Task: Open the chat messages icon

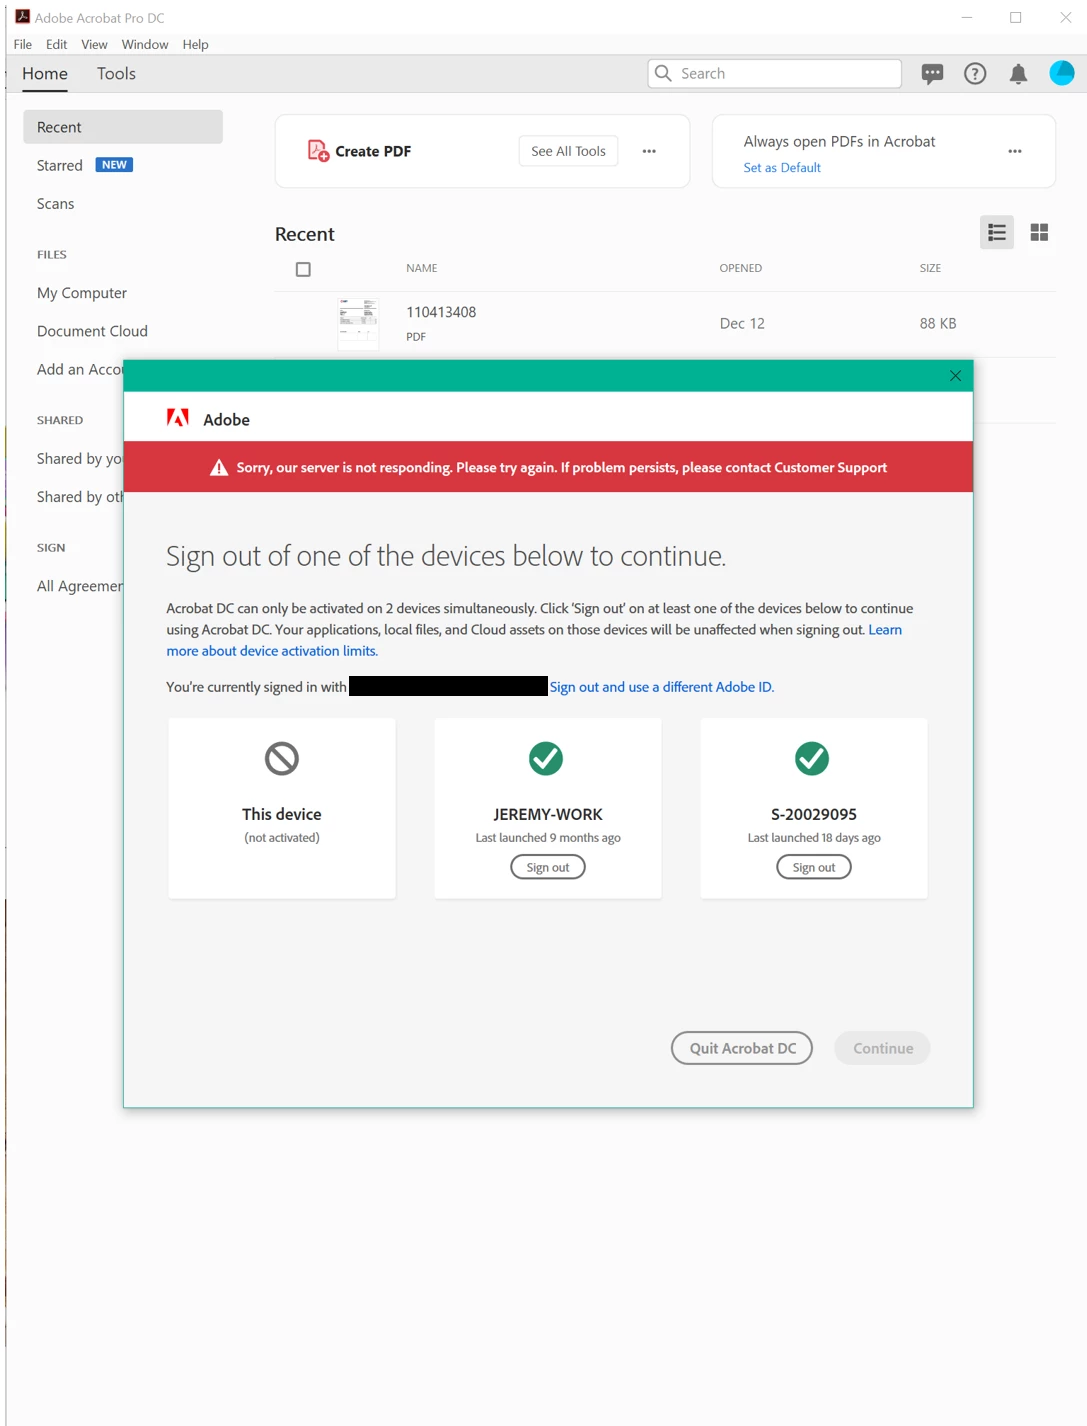Action: pyautogui.click(x=932, y=74)
